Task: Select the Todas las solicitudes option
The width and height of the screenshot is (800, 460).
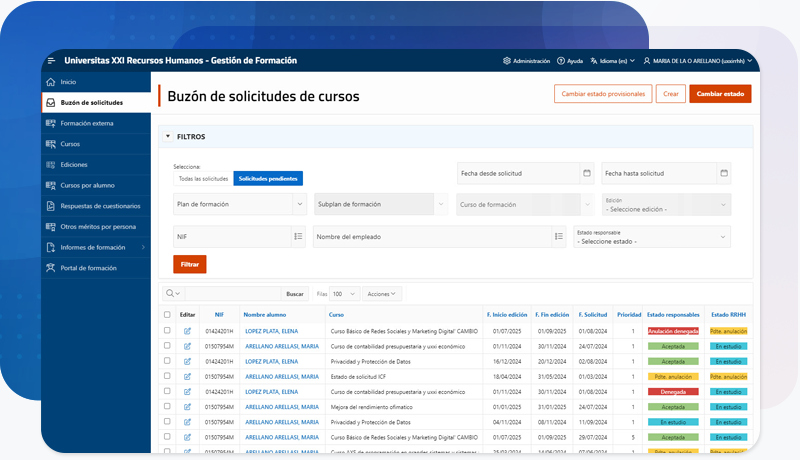Action: pyautogui.click(x=203, y=179)
